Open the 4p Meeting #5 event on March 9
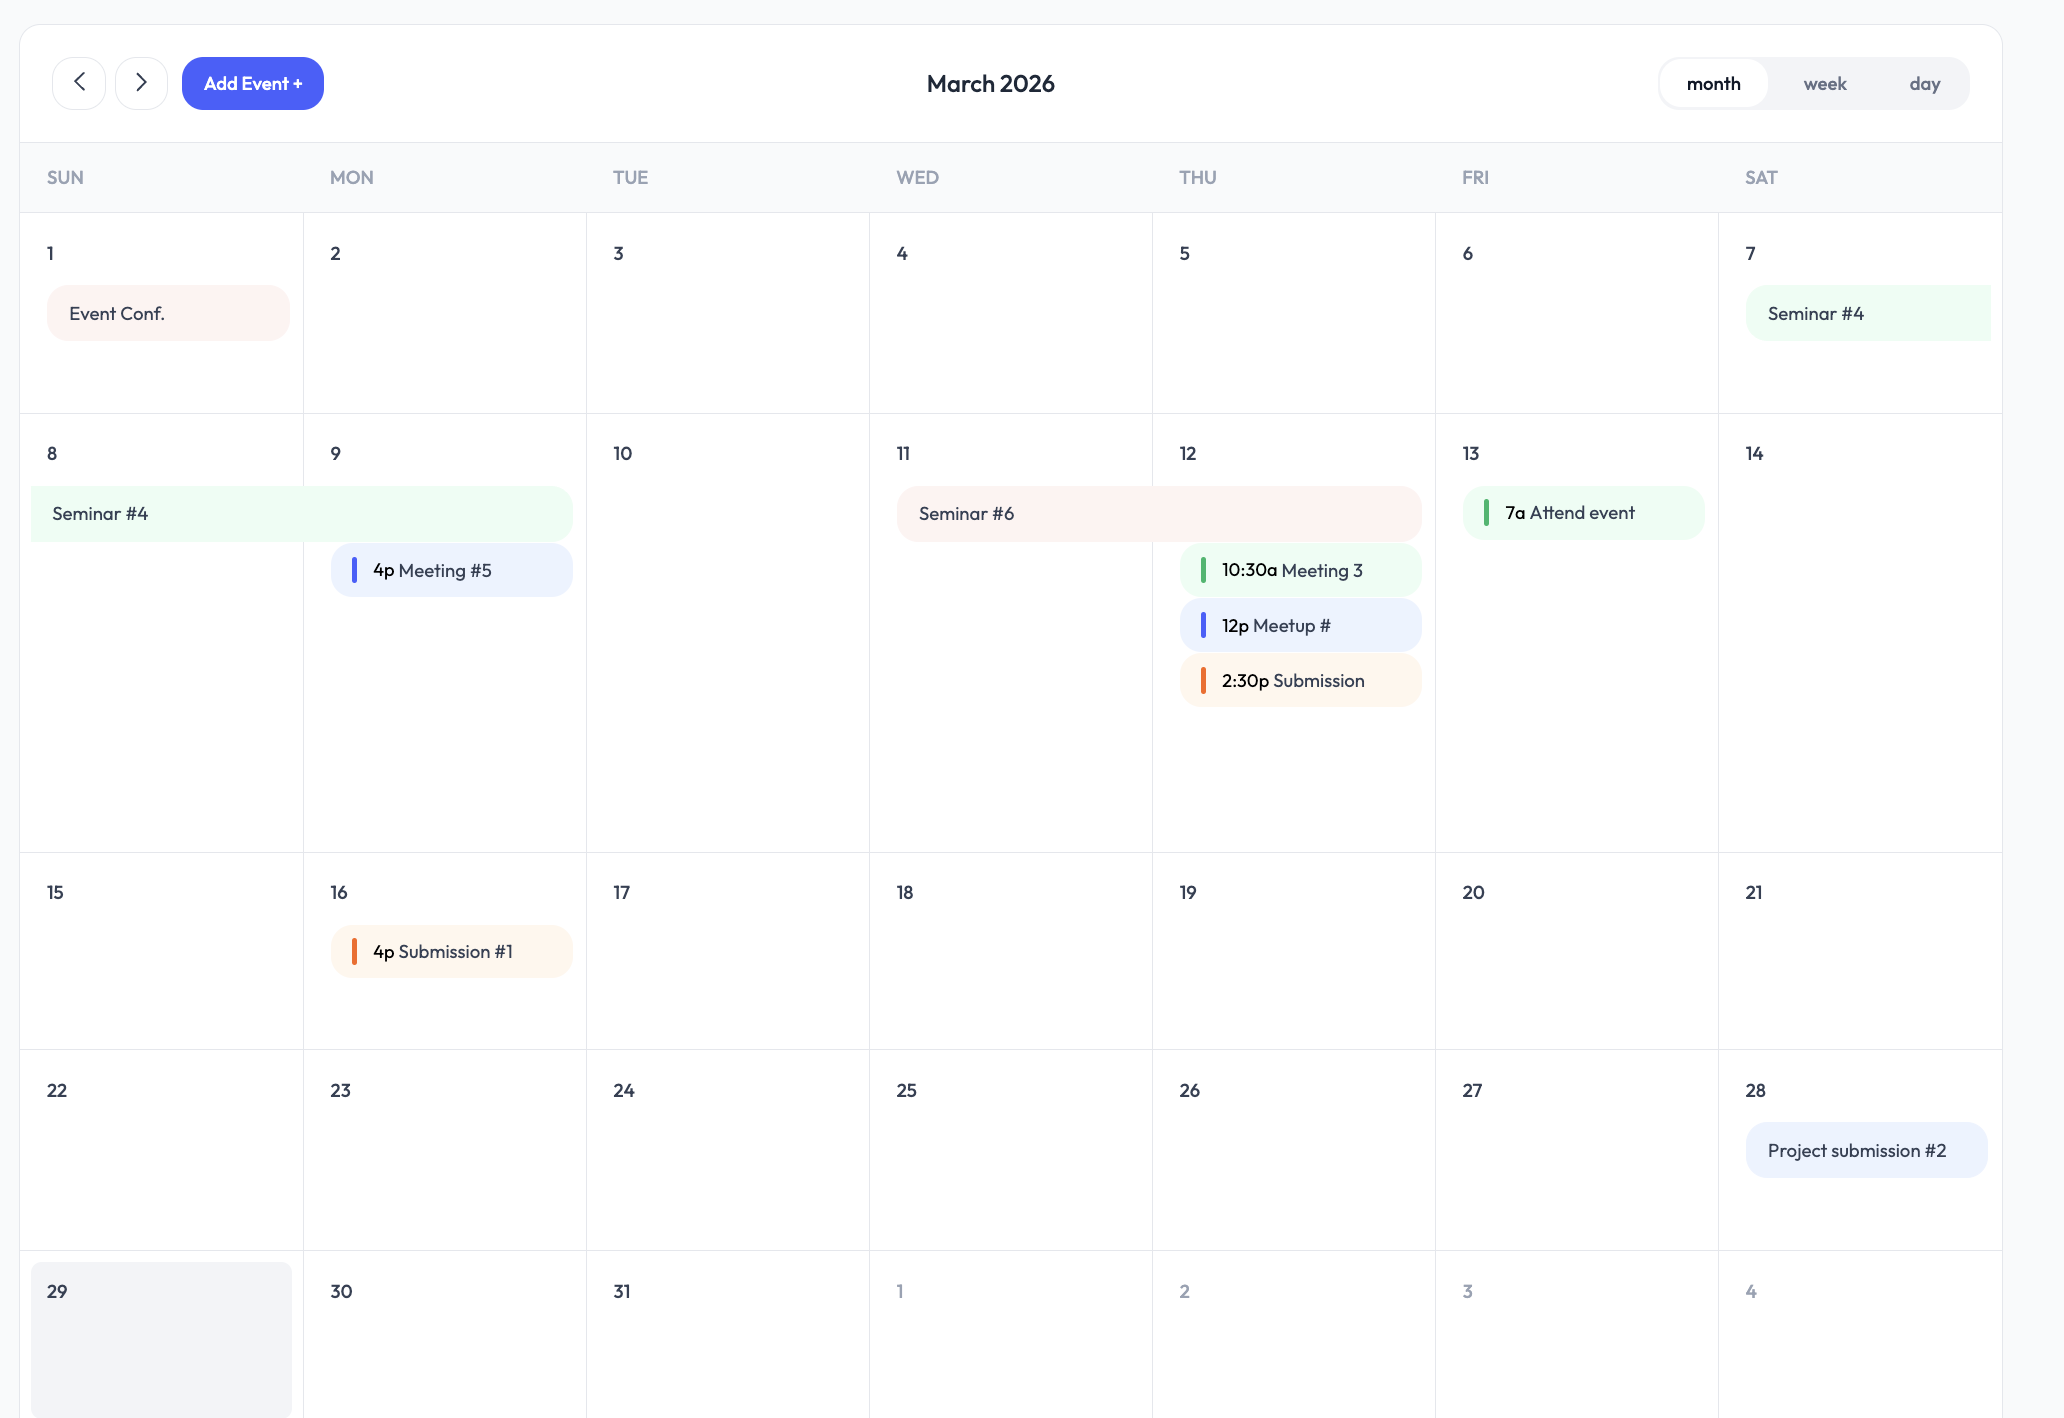This screenshot has height=1418, width=2064. click(451, 570)
